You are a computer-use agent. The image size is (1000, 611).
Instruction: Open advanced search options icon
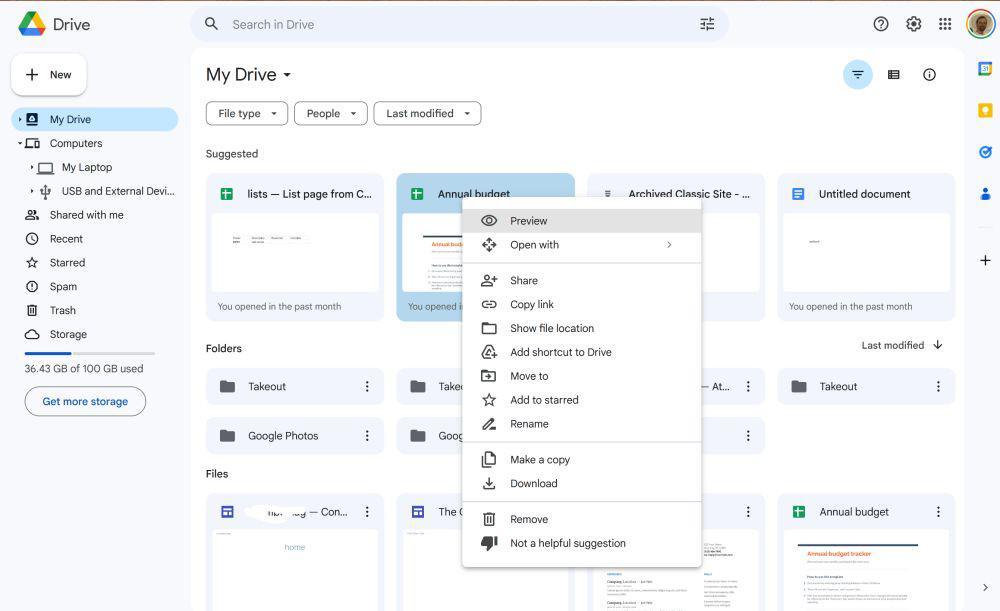coord(707,24)
